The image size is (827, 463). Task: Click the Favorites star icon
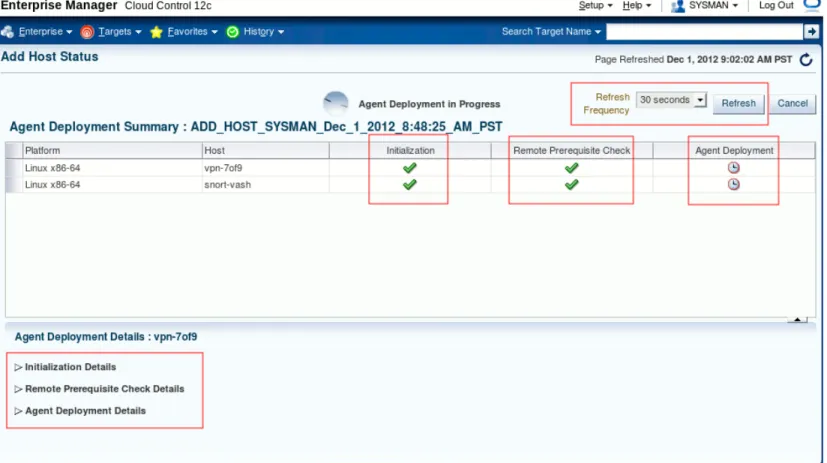pyautogui.click(x=156, y=32)
